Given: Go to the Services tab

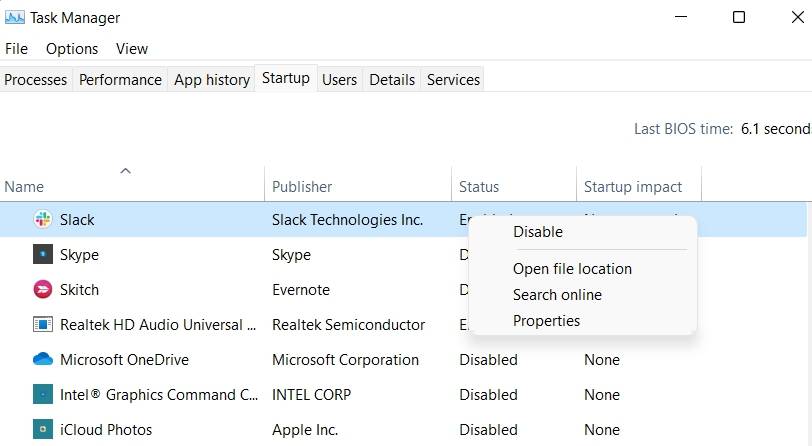Looking at the screenshot, I should coord(453,80).
